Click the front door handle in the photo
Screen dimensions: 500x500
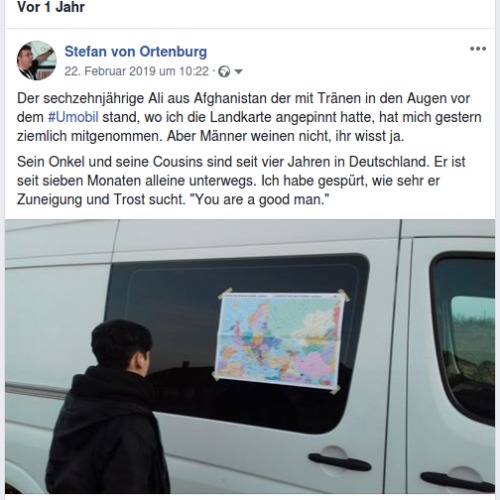click(x=457, y=481)
